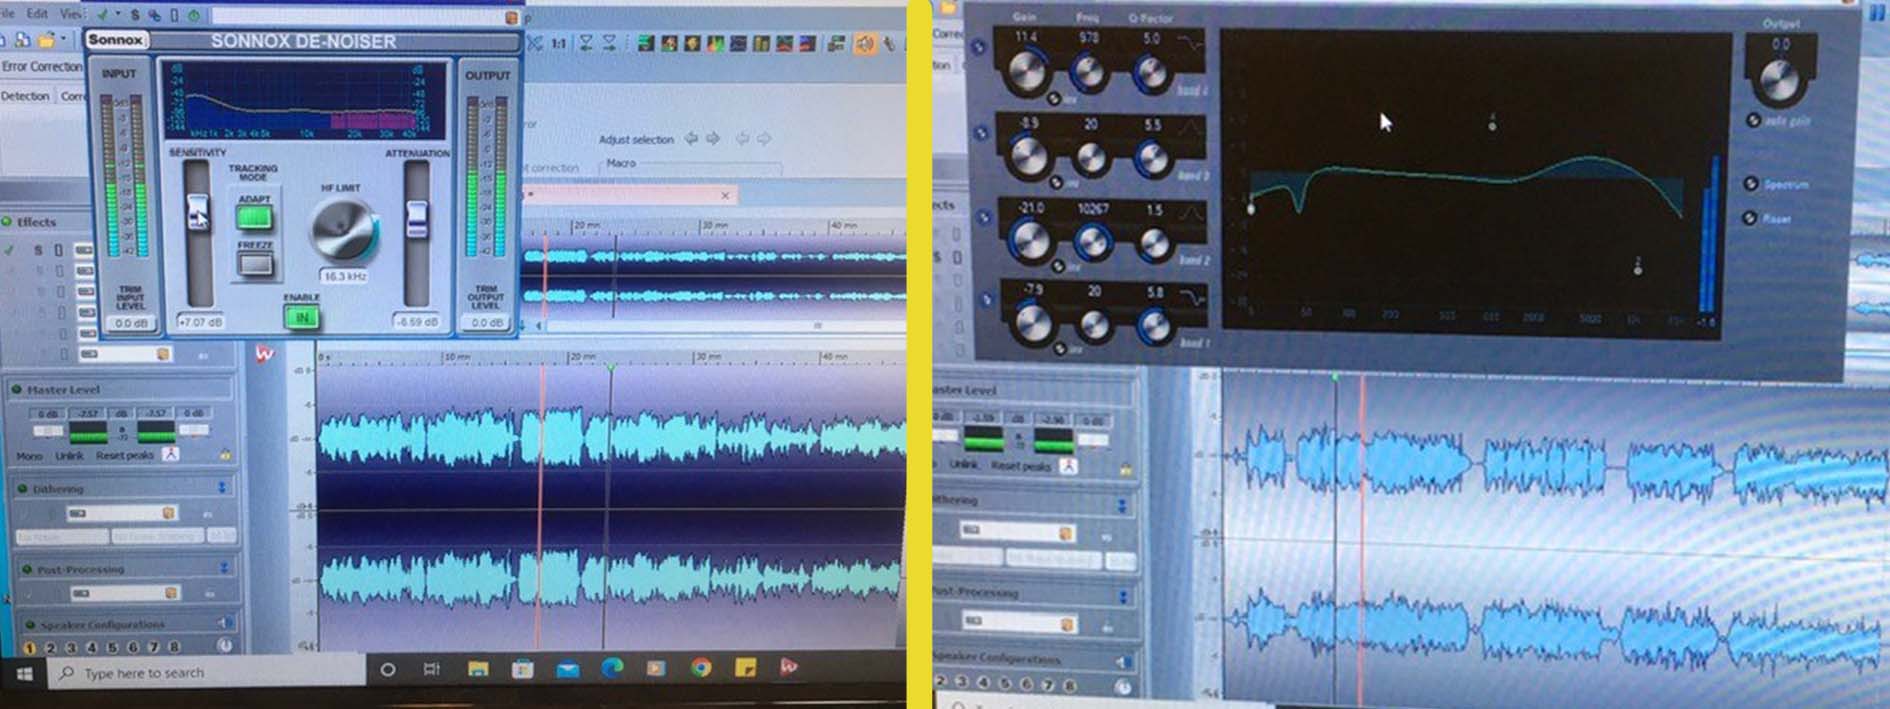1890x709 pixels.
Task: Click the band 4 Freq knob at 978
Action: click(1089, 73)
